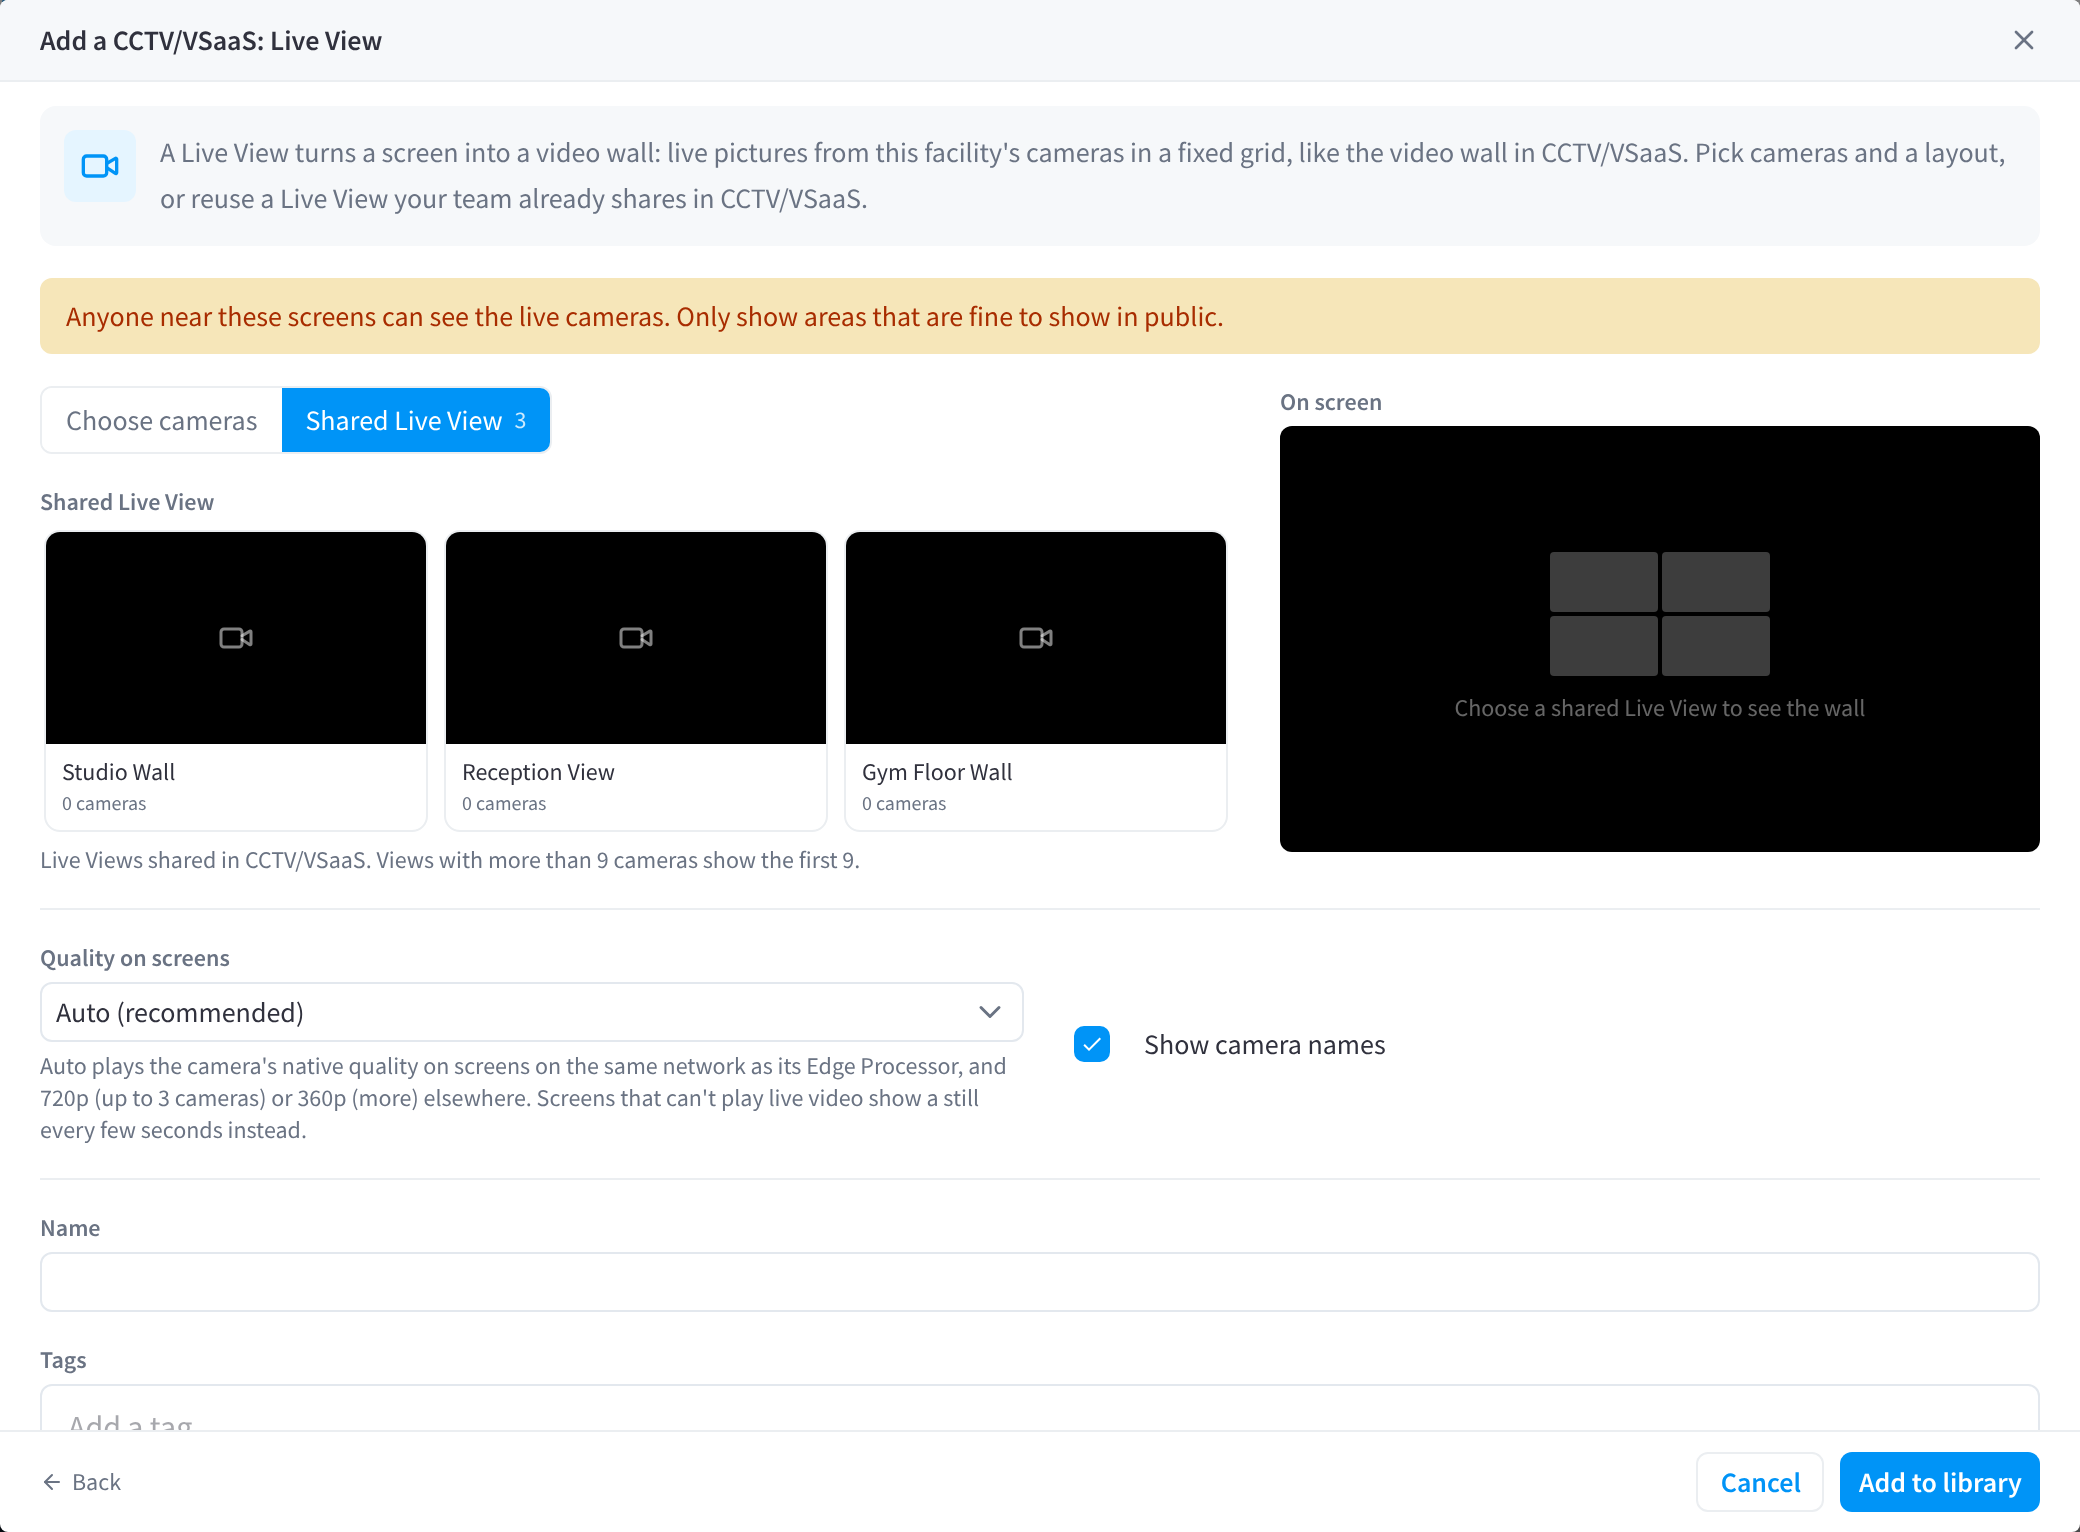Focus the Tags input field

(1040, 1408)
